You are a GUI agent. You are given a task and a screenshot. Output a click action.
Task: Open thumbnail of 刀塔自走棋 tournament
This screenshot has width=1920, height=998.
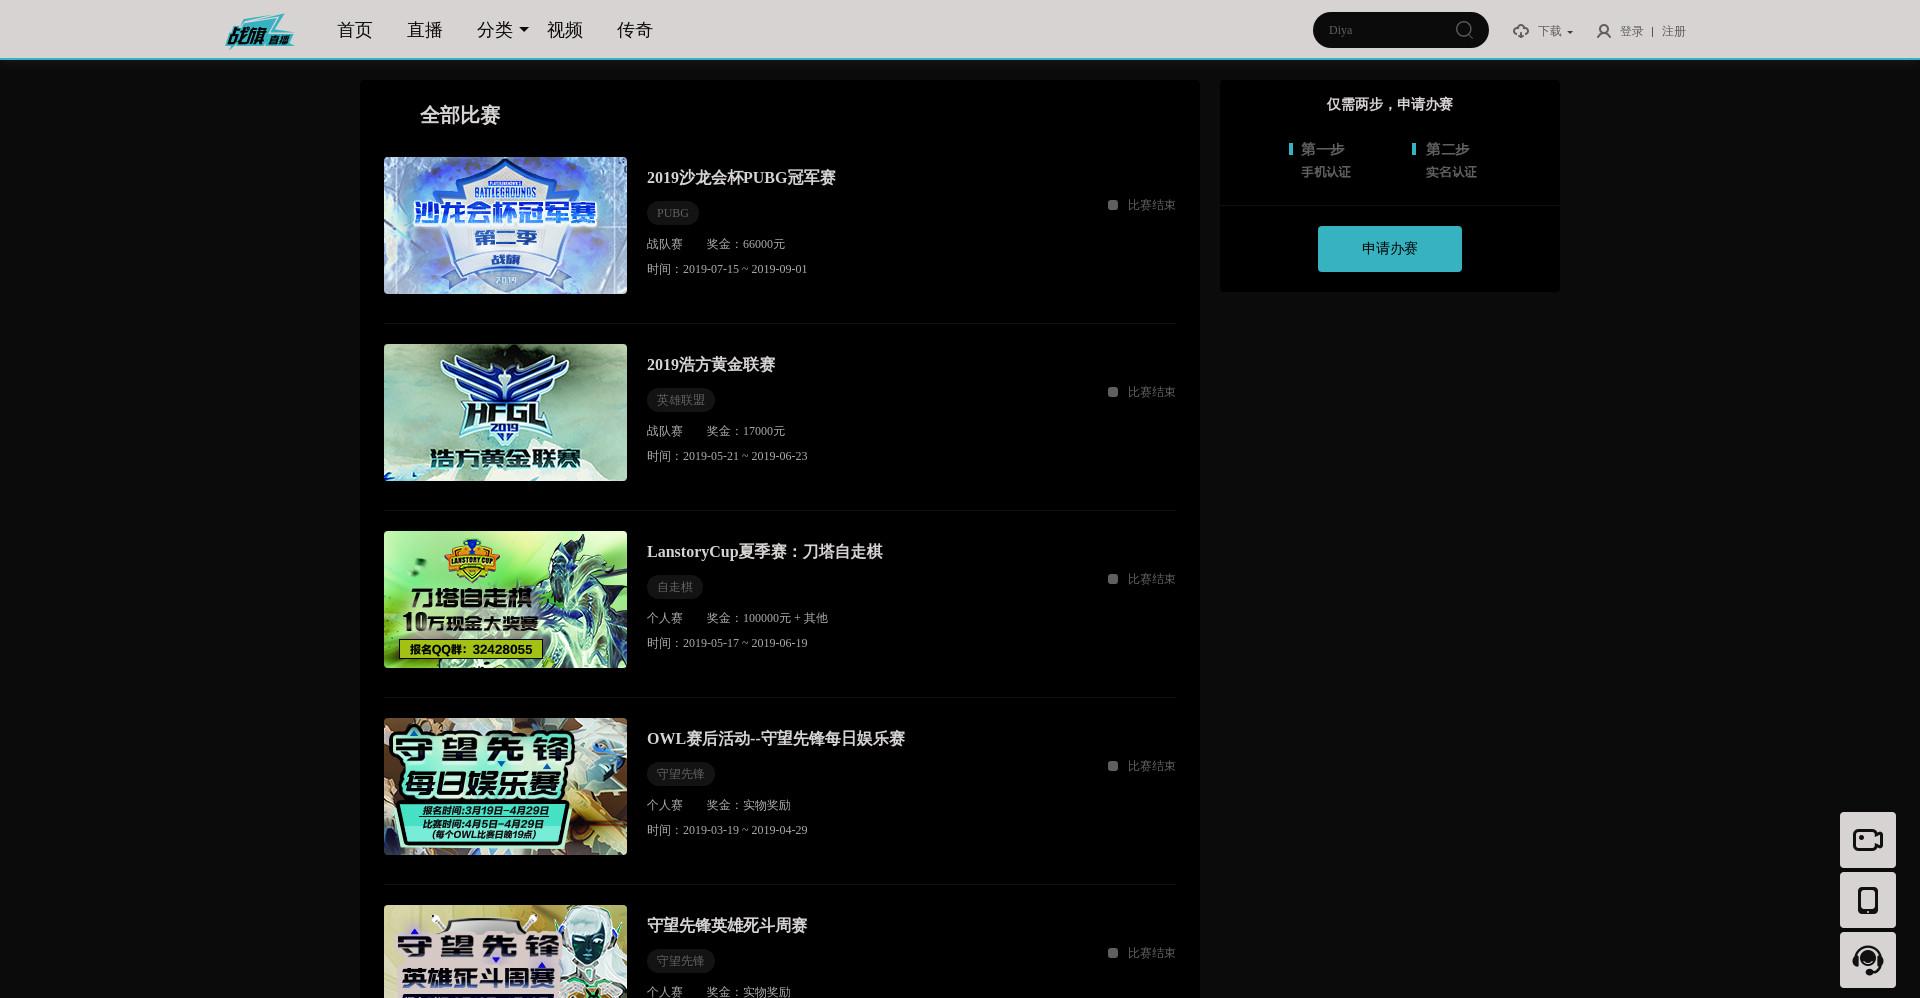[505, 599]
